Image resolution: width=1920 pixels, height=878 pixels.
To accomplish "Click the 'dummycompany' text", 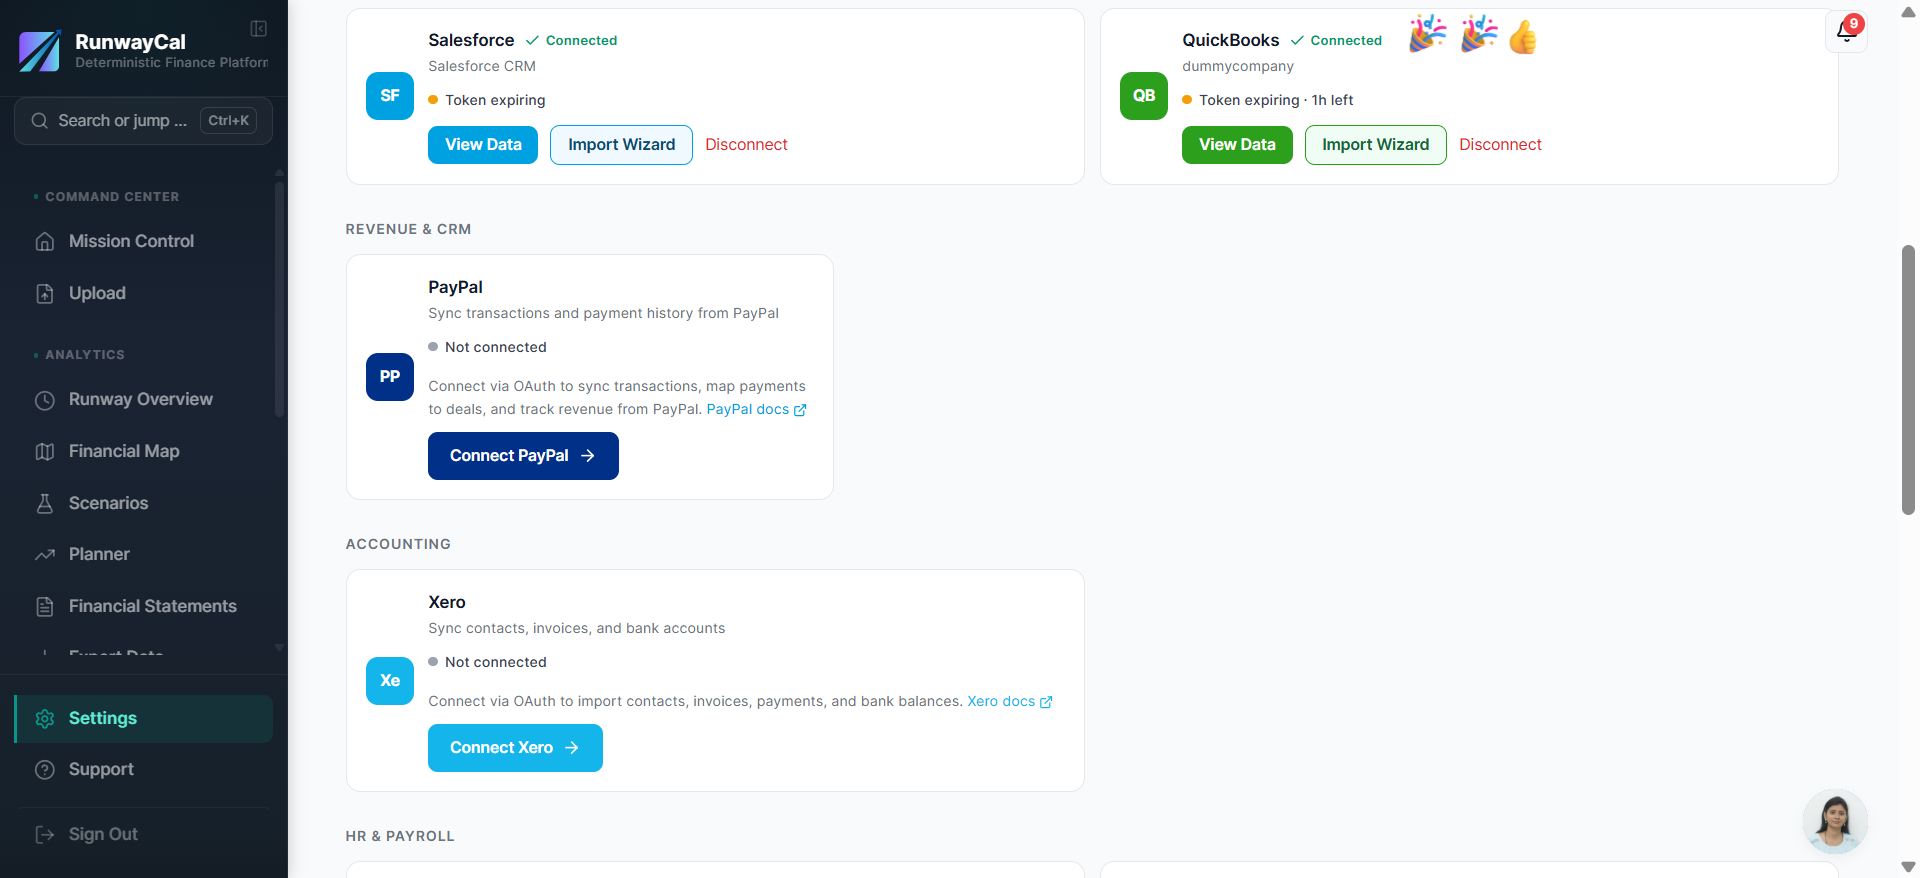I will (x=1238, y=66).
